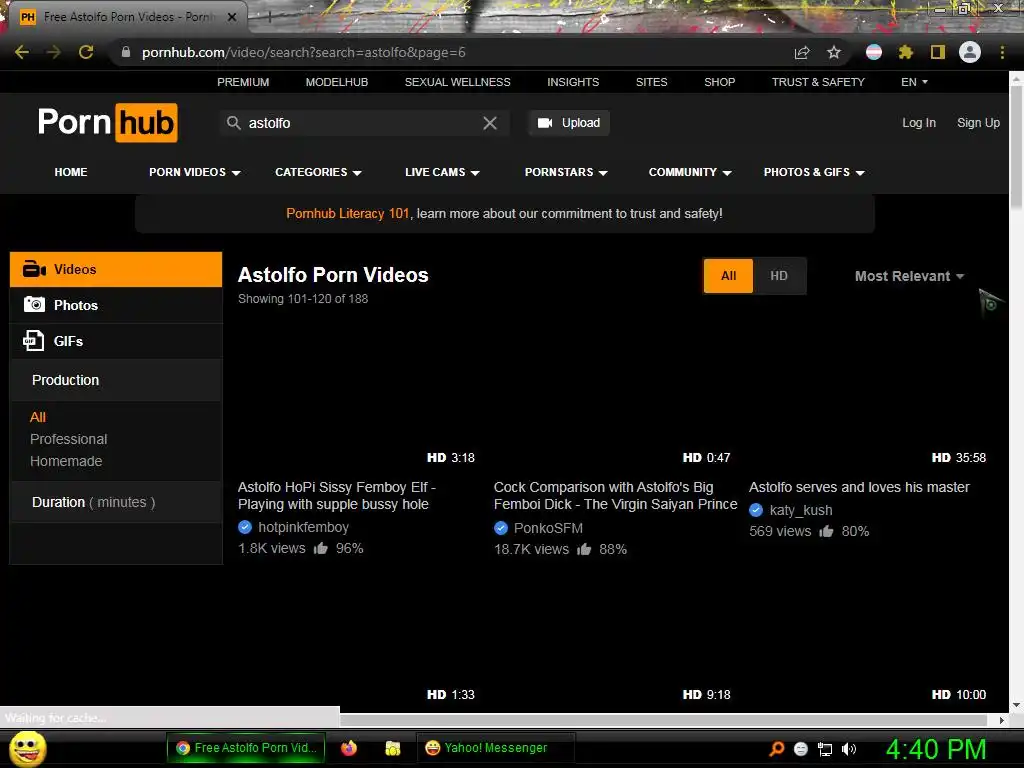Click the Log In link
Viewport: 1024px width, 768px height.
pos(919,123)
